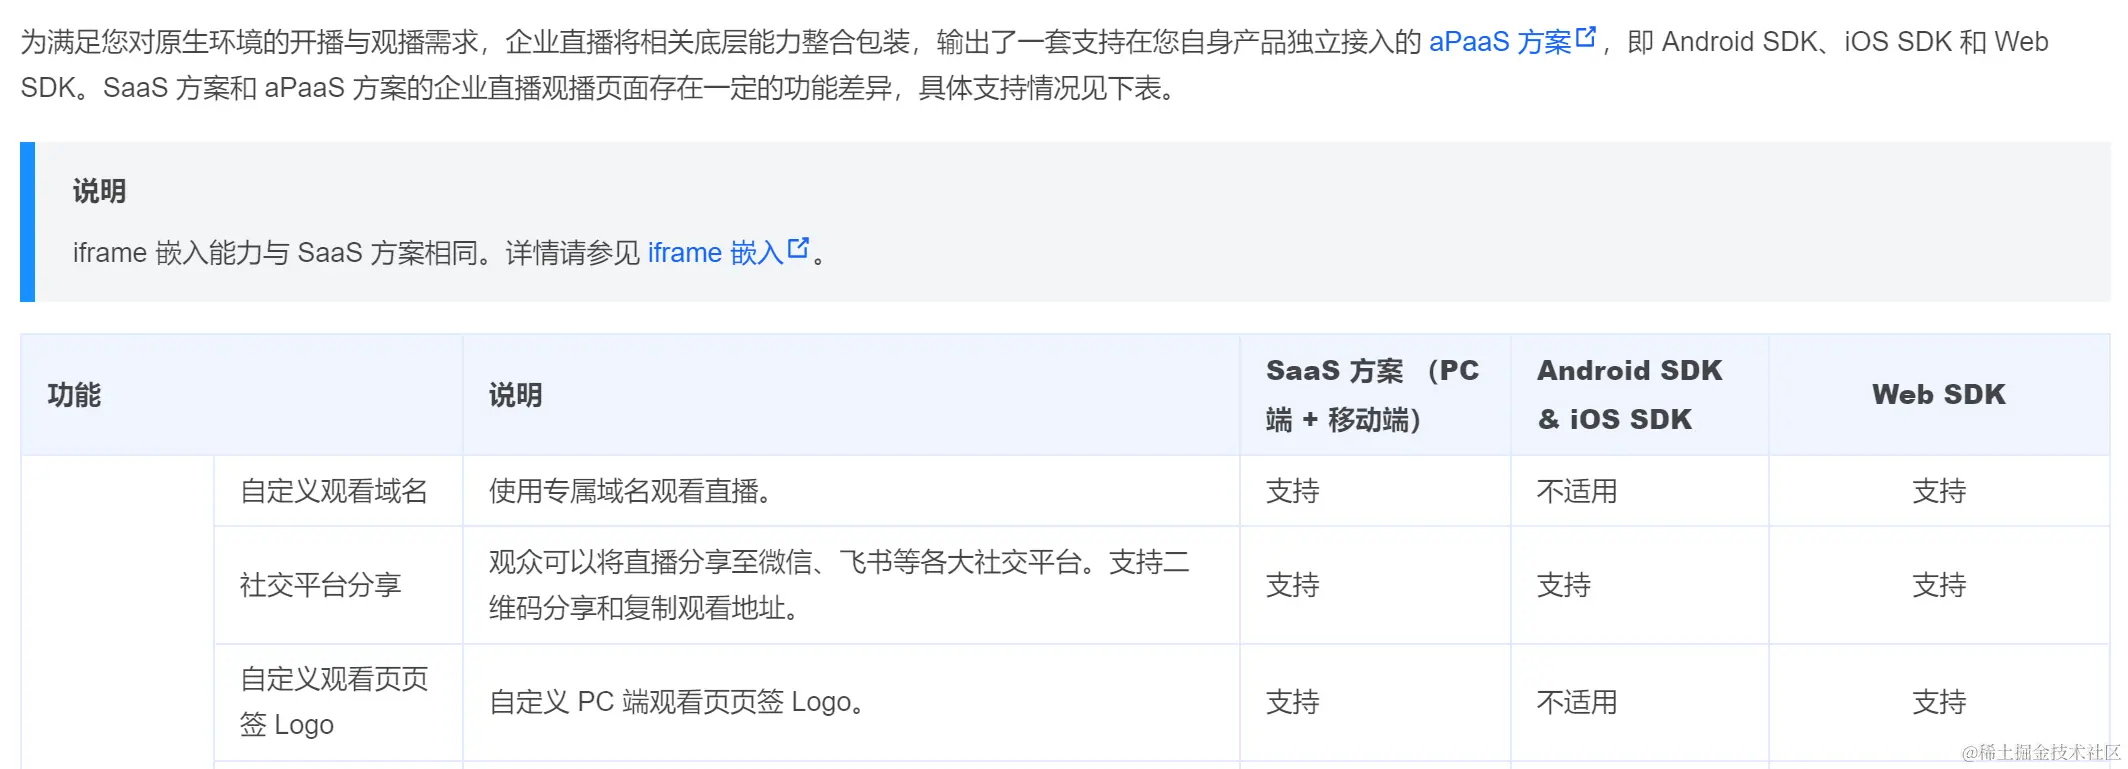
Task: Open the aPaaS 方案 link
Action: pos(1500,42)
